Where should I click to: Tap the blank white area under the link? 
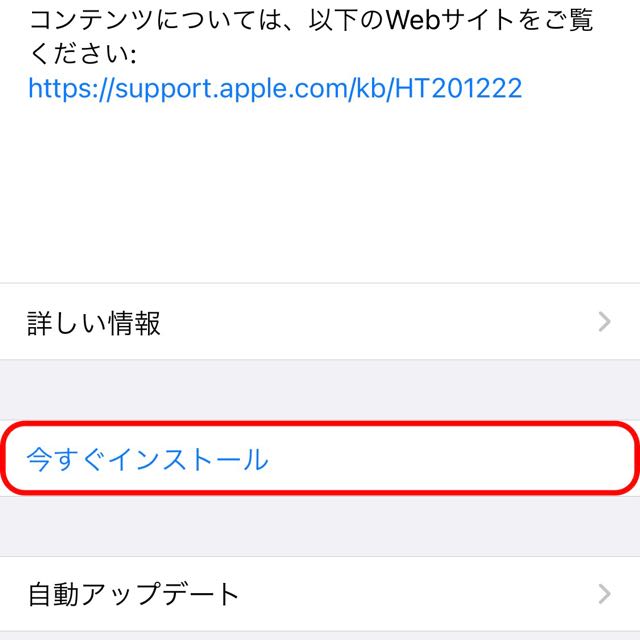click(x=320, y=192)
